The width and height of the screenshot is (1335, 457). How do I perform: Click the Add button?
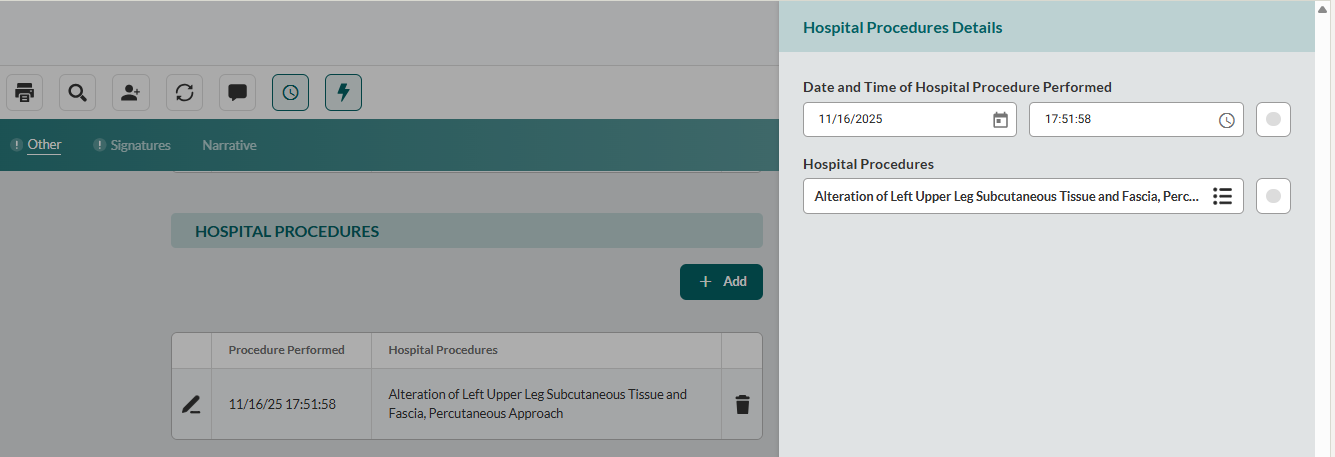(x=721, y=282)
